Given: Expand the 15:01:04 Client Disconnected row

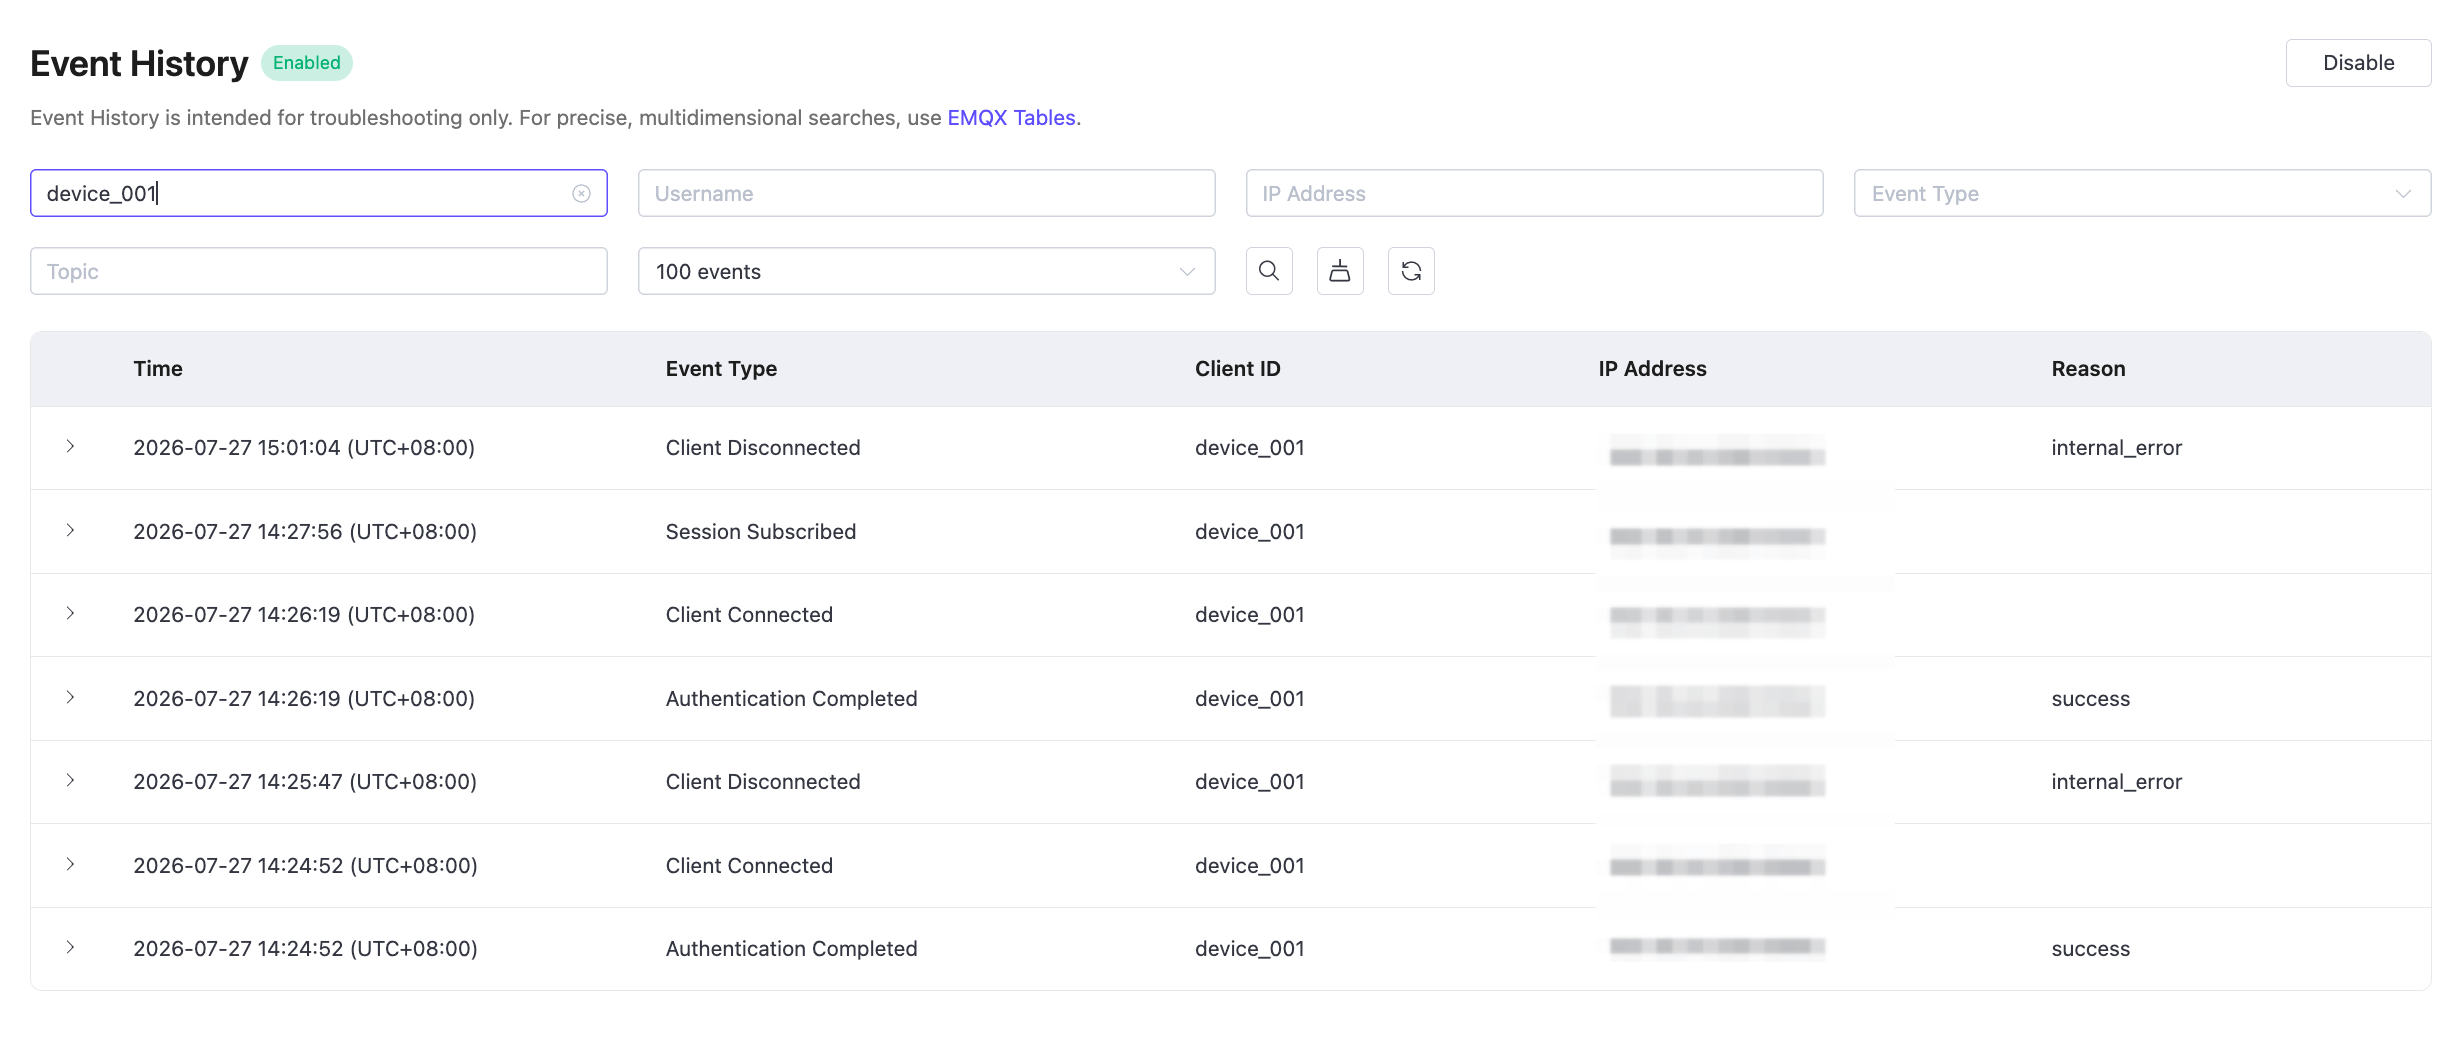Looking at the screenshot, I should pyautogui.click(x=70, y=446).
